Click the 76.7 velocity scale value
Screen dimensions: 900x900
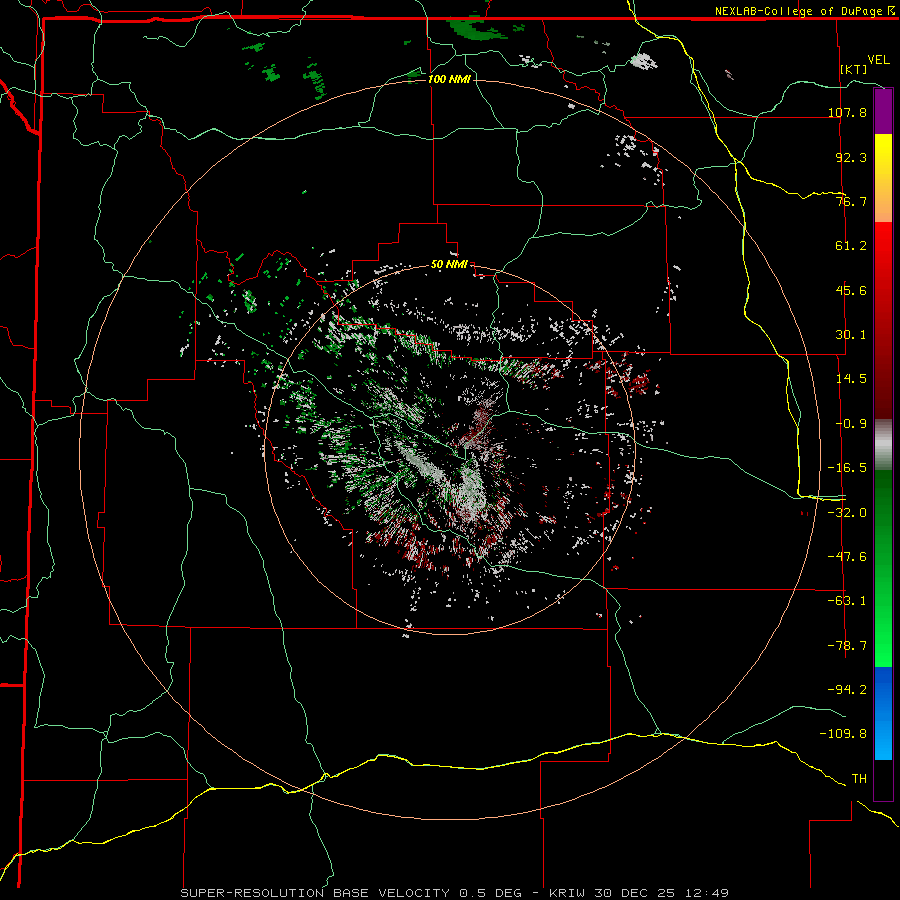tap(851, 201)
